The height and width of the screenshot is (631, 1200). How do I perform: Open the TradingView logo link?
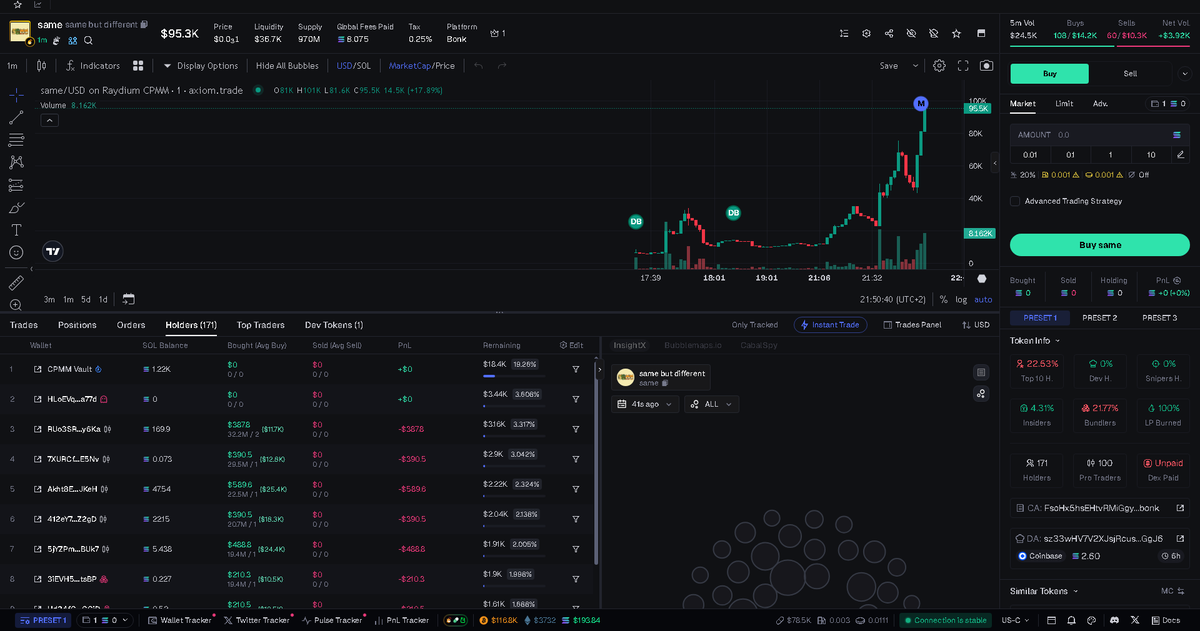54,252
